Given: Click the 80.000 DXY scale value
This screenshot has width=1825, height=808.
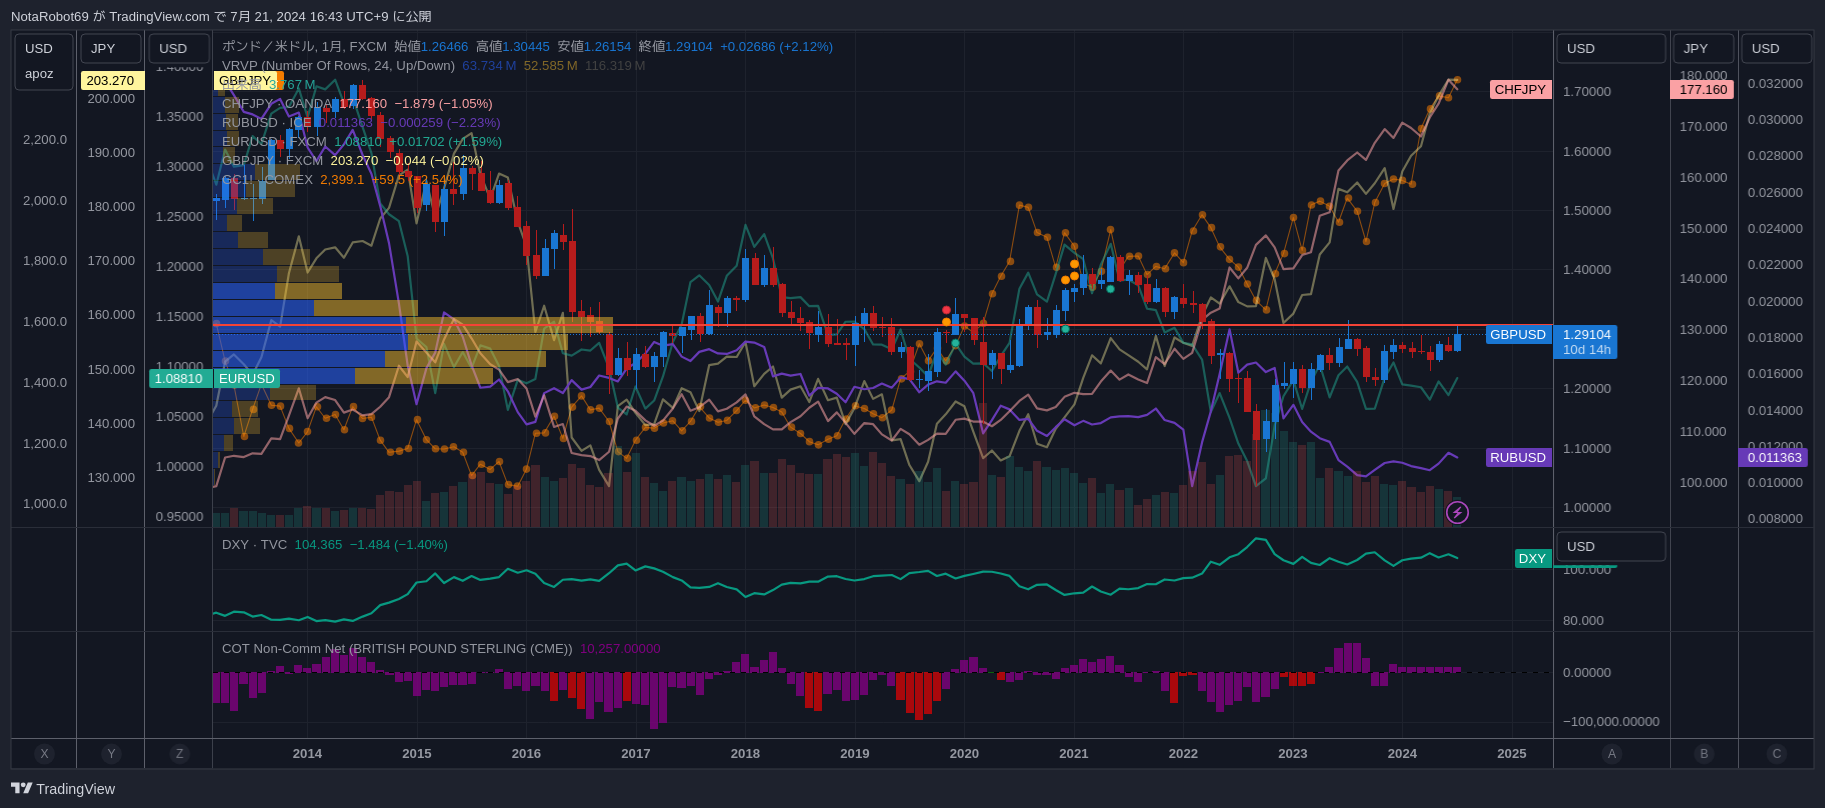Looking at the screenshot, I should click(x=1584, y=621).
